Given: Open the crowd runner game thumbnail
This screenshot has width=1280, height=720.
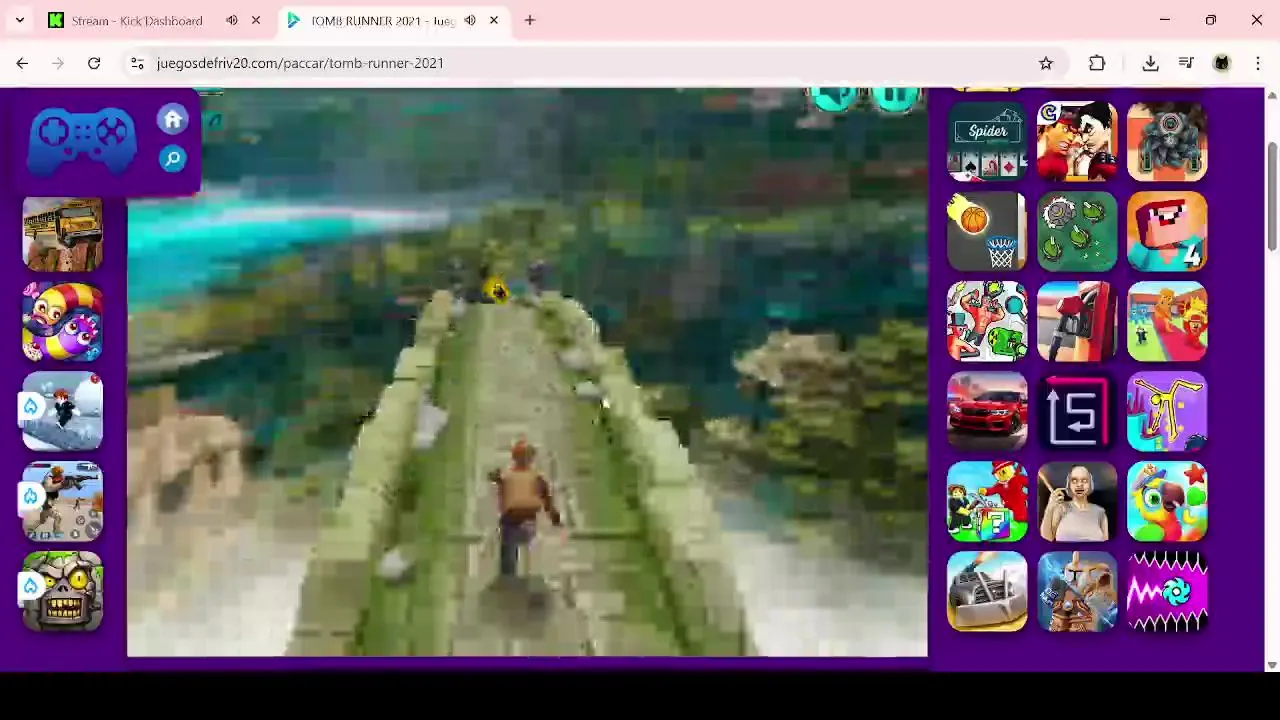Looking at the screenshot, I should point(1167,321).
